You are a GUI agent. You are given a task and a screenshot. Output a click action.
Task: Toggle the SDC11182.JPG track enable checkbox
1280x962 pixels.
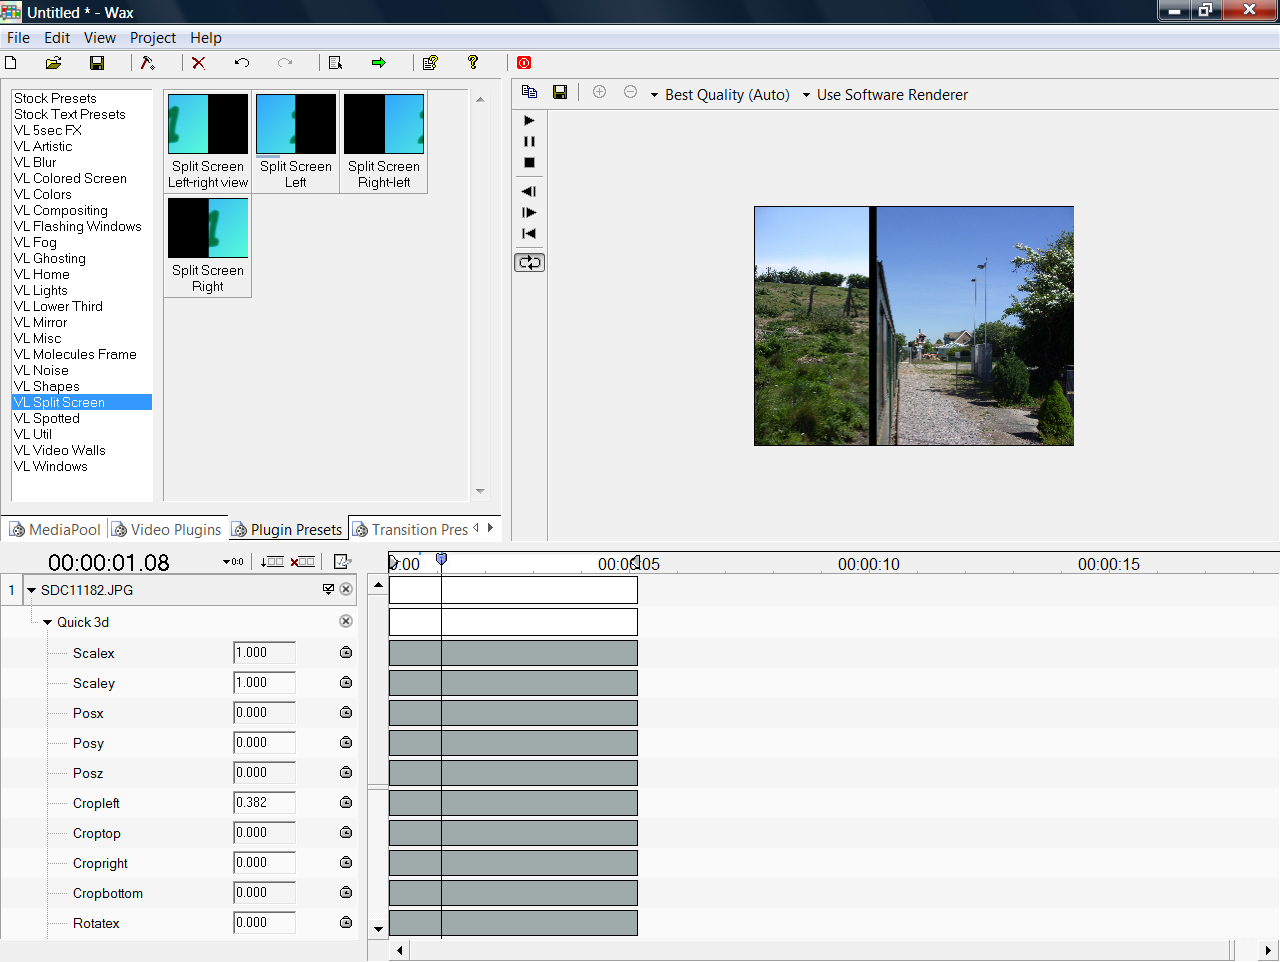click(328, 590)
